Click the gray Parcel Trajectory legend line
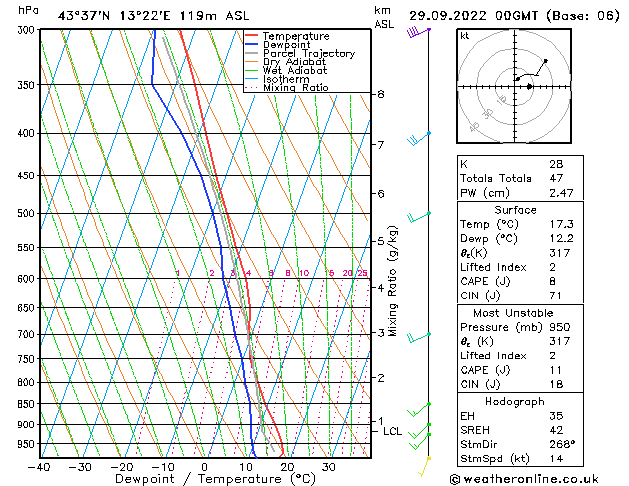The width and height of the screenshot is (629, 486). (251, 53)
